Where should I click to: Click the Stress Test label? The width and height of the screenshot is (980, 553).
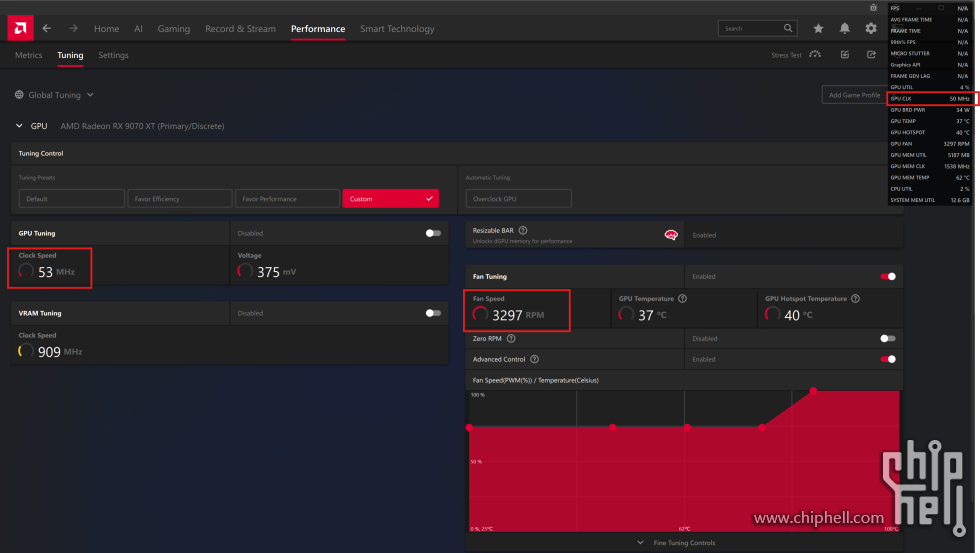786,55
